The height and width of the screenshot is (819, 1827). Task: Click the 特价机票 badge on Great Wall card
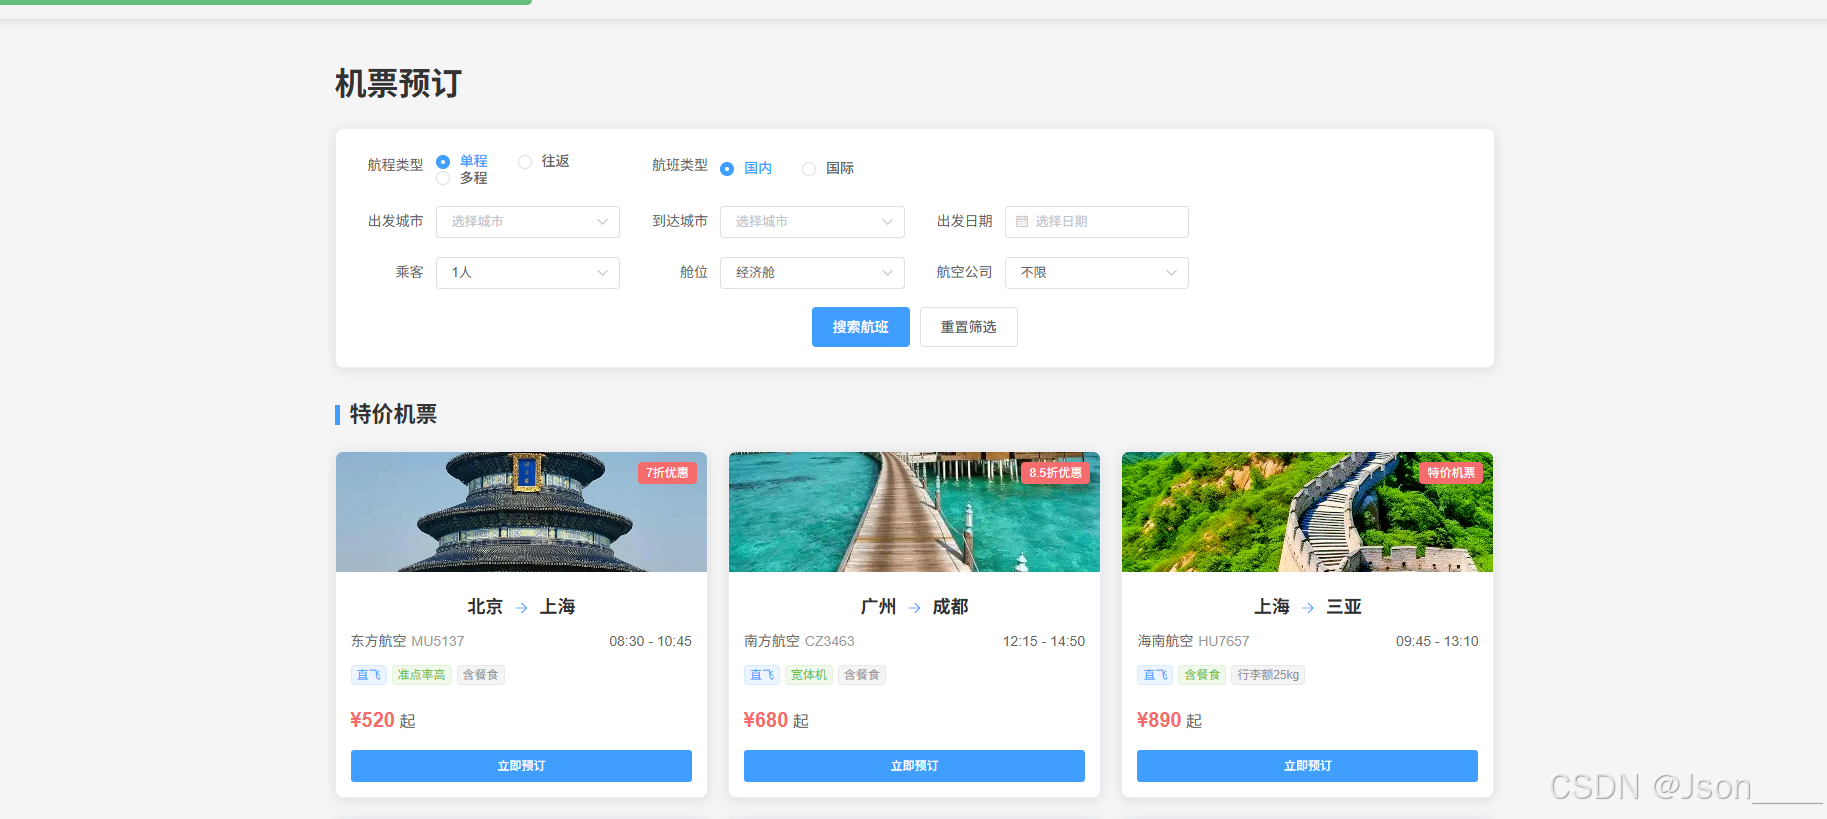tap(1451, 473)
